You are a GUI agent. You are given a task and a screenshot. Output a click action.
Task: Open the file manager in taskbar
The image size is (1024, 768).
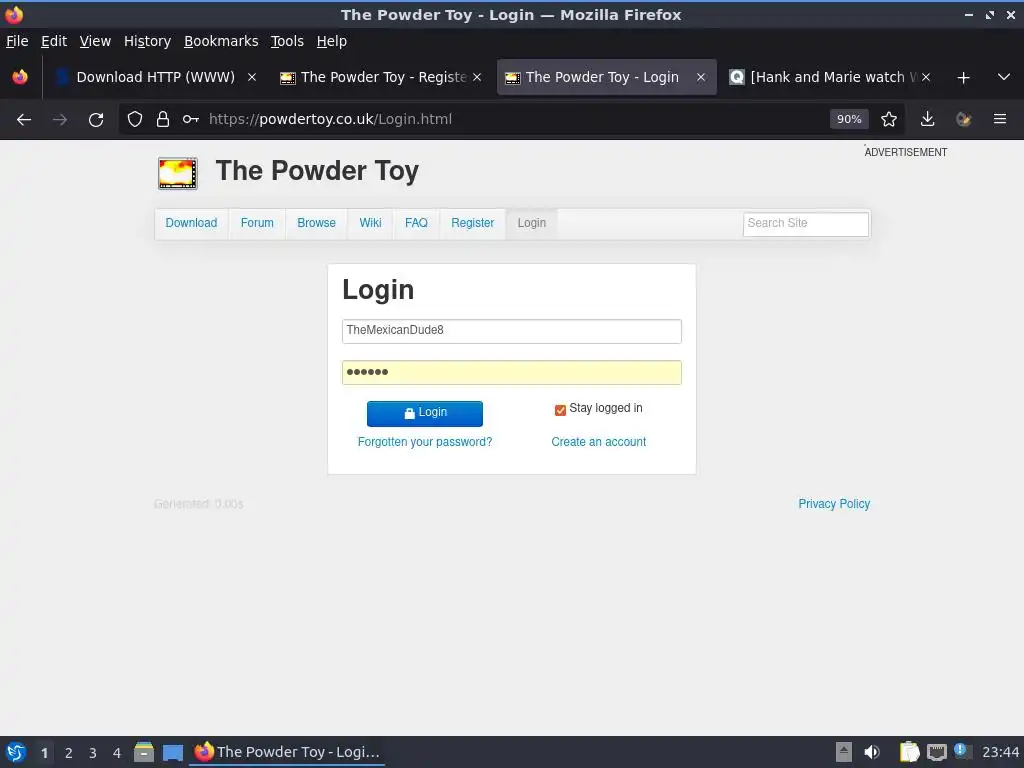click(x=144, y=752)
